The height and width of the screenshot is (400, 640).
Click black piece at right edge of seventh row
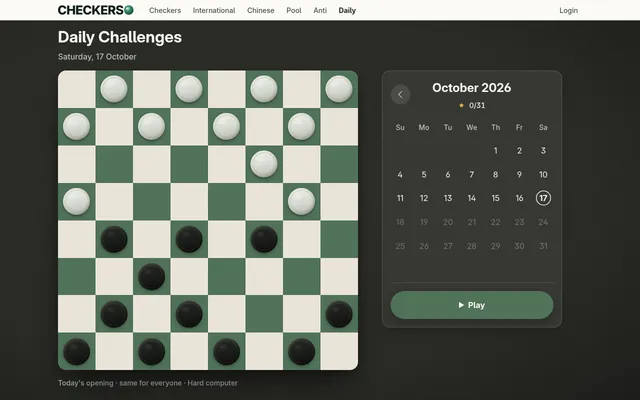339,314
